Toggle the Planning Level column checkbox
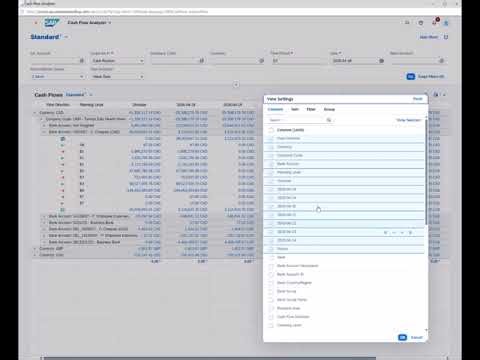The width and height of the screenshot is (480, 360). pyautogui.click(x=271, y=172)
